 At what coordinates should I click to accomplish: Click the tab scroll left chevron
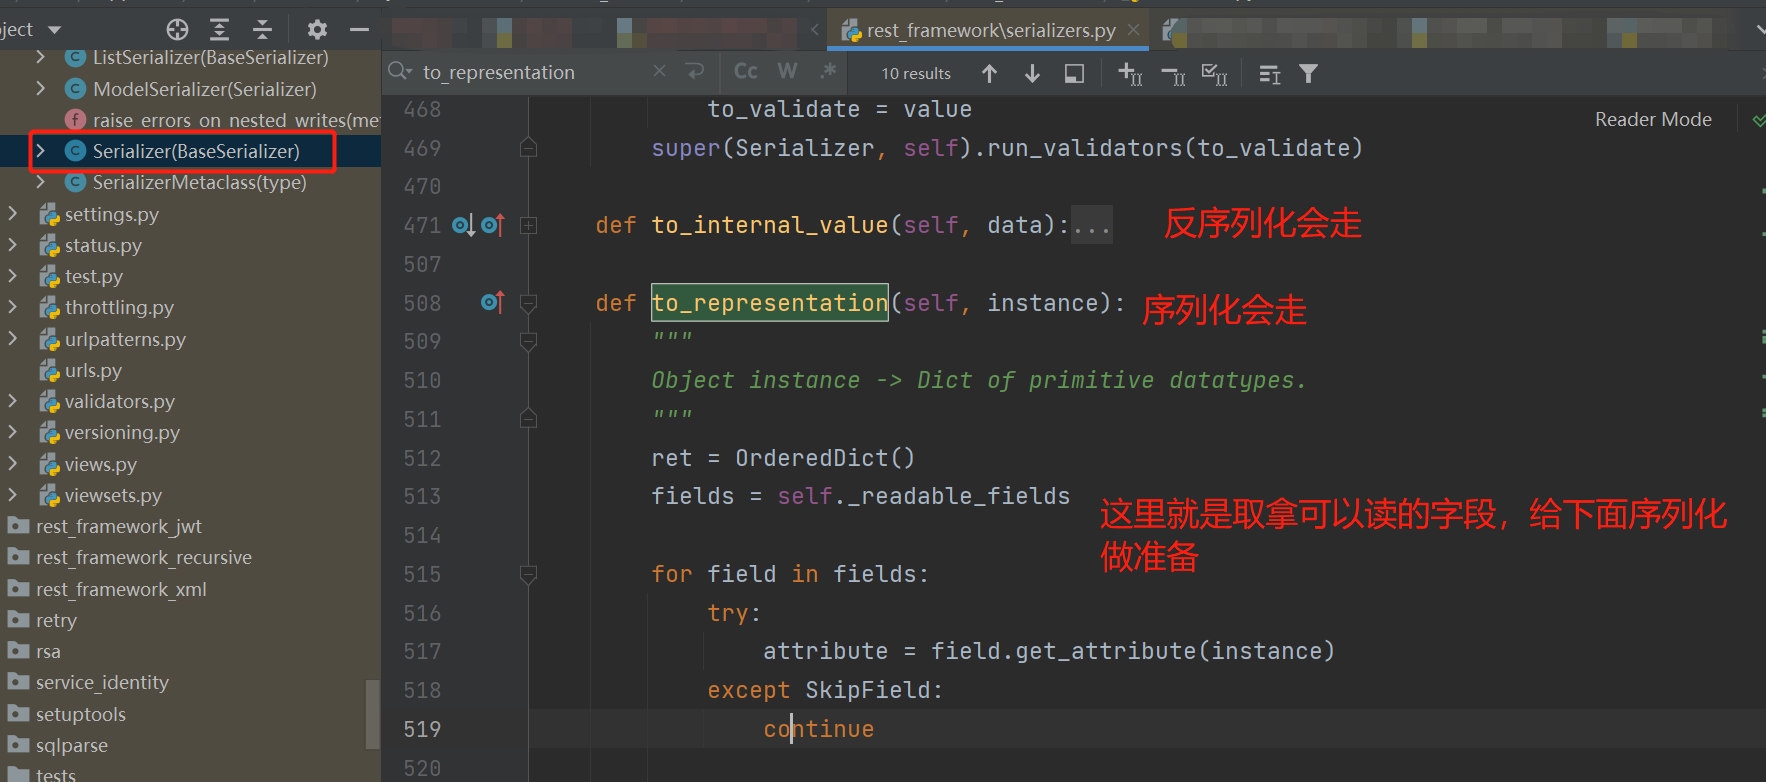tap(815, 30)
